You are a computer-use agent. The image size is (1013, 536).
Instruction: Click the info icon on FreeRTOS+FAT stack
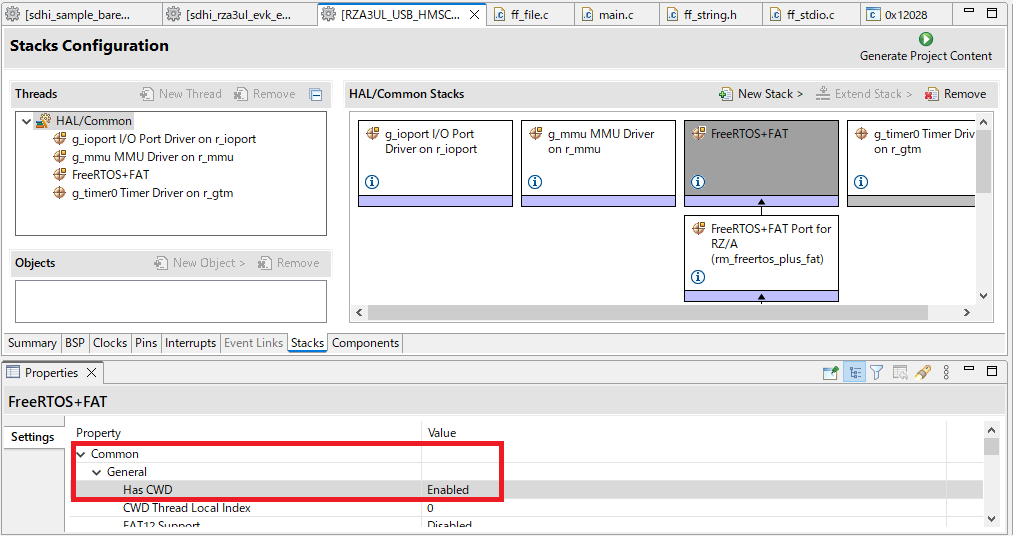697,182
